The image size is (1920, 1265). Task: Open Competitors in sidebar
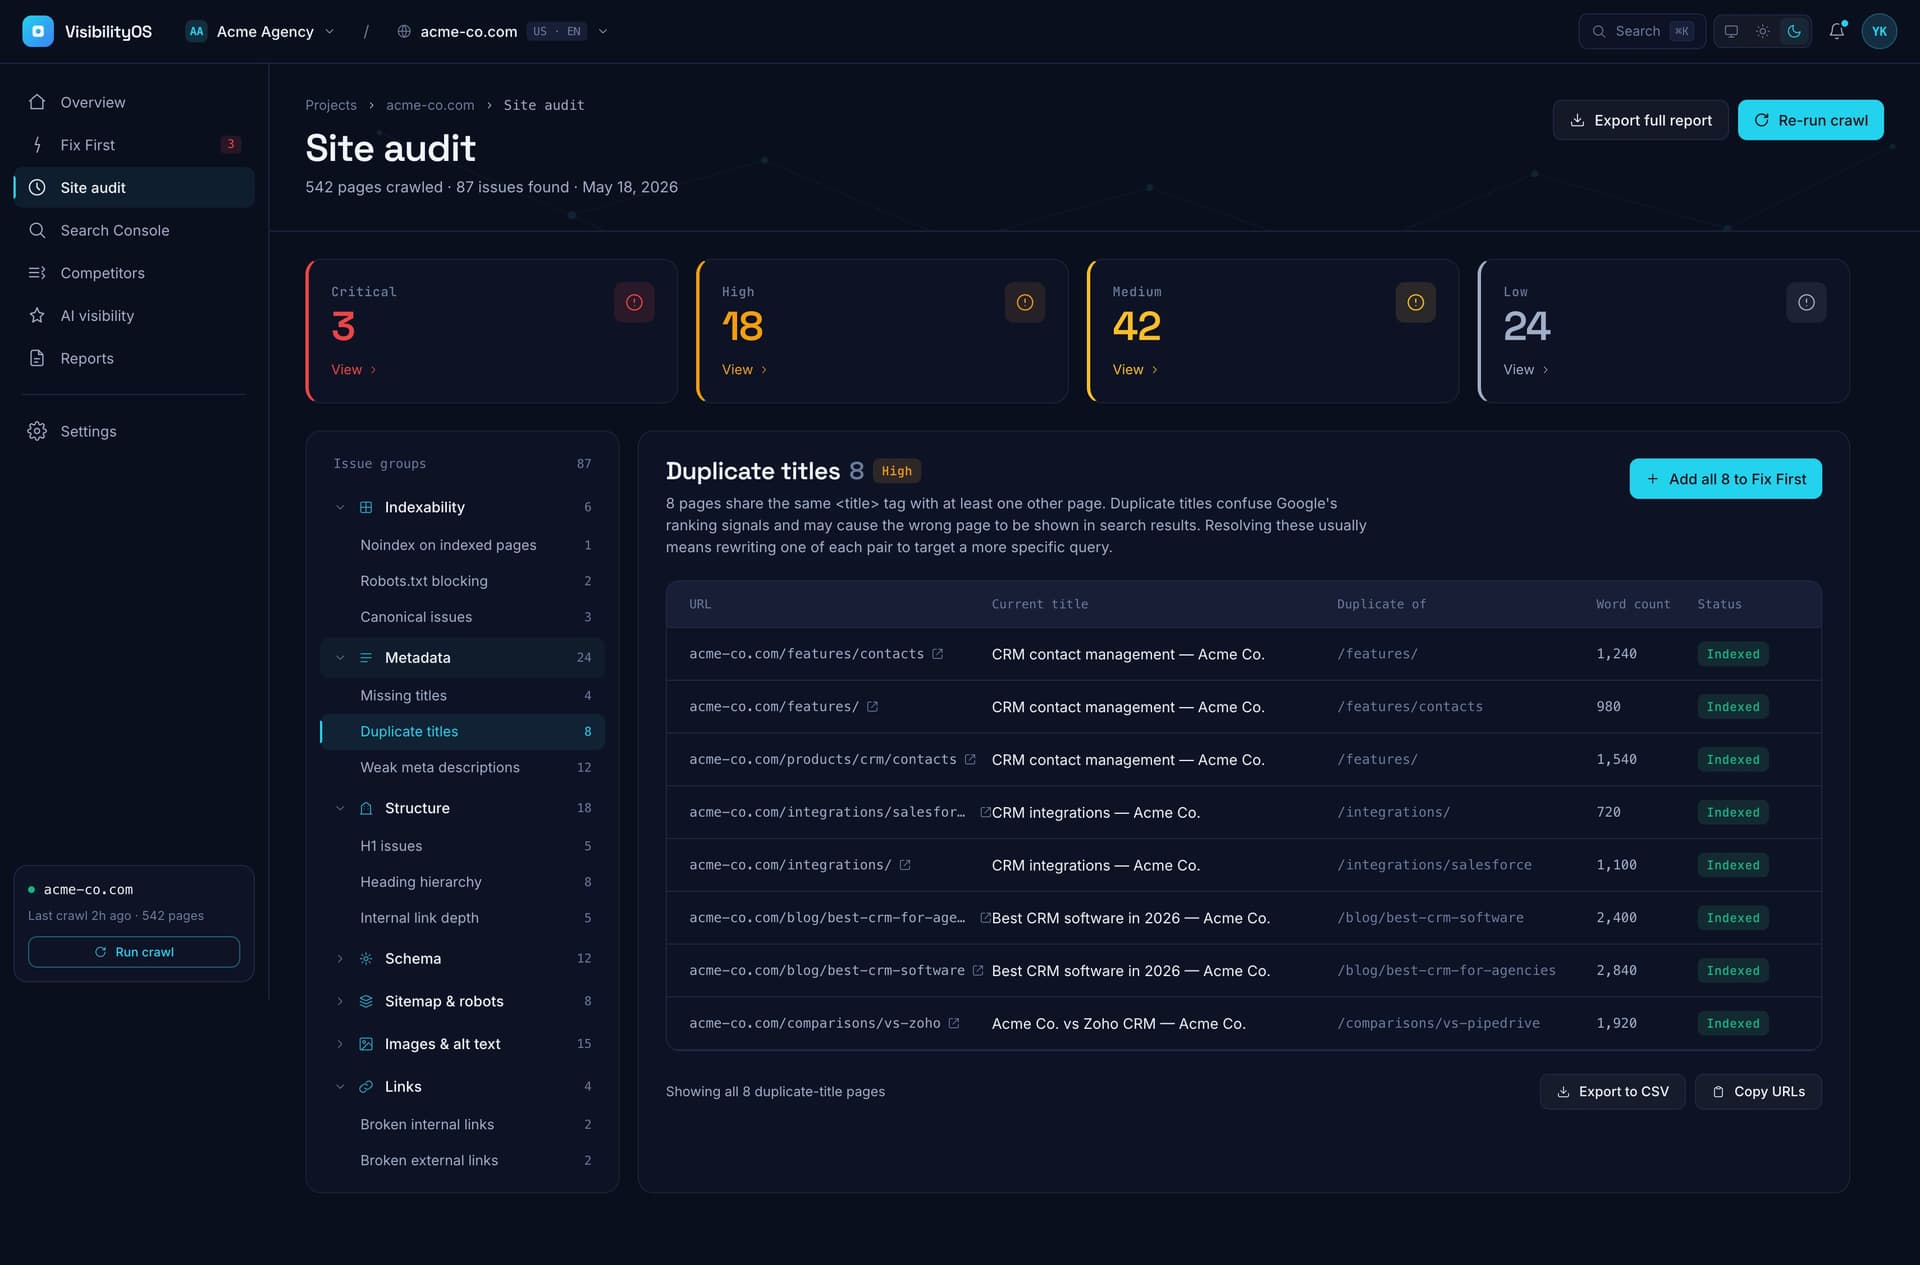click(x=134, y=273)
